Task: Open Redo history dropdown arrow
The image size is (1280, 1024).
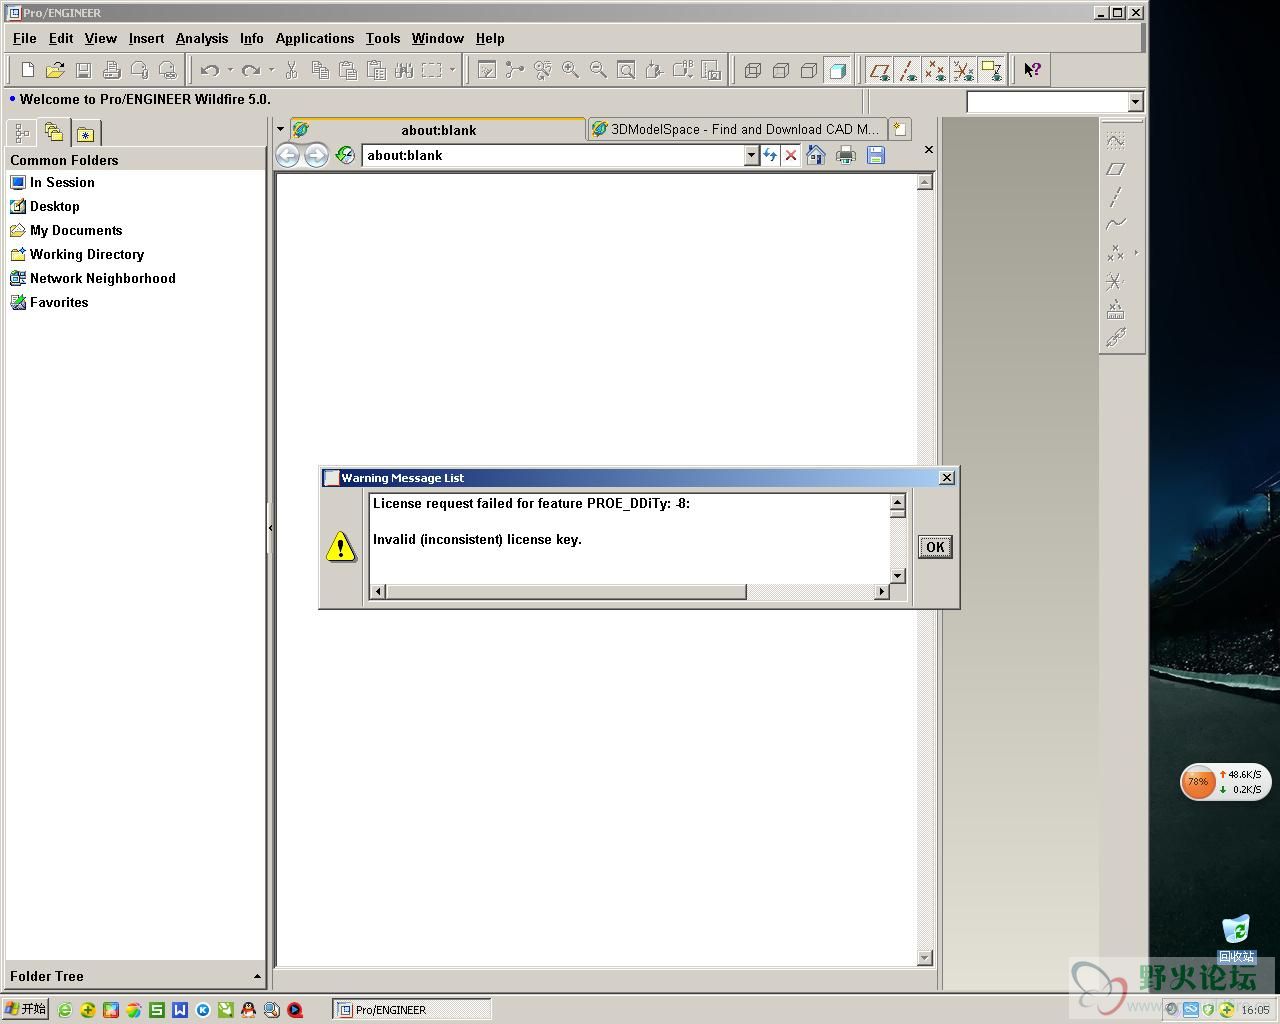Action: [x=271, y=70]
